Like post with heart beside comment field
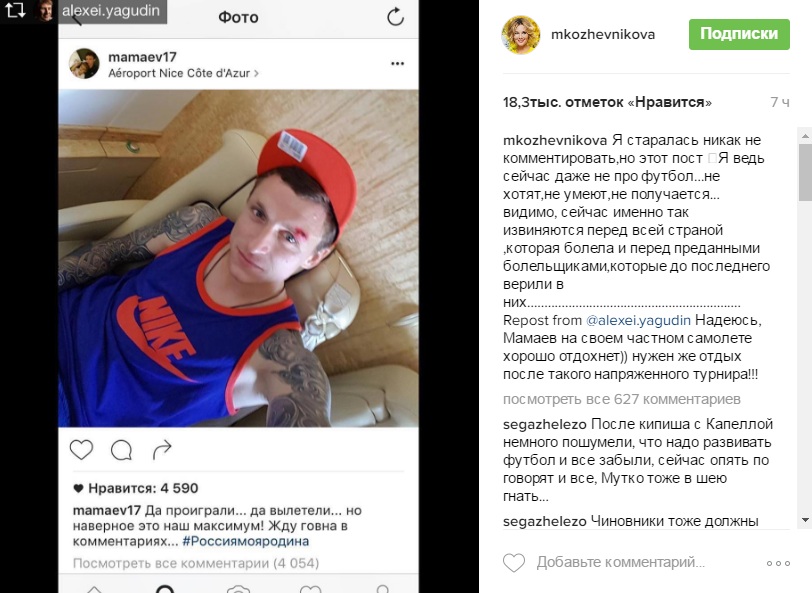The image size is (812, 593). coord(514,562)
